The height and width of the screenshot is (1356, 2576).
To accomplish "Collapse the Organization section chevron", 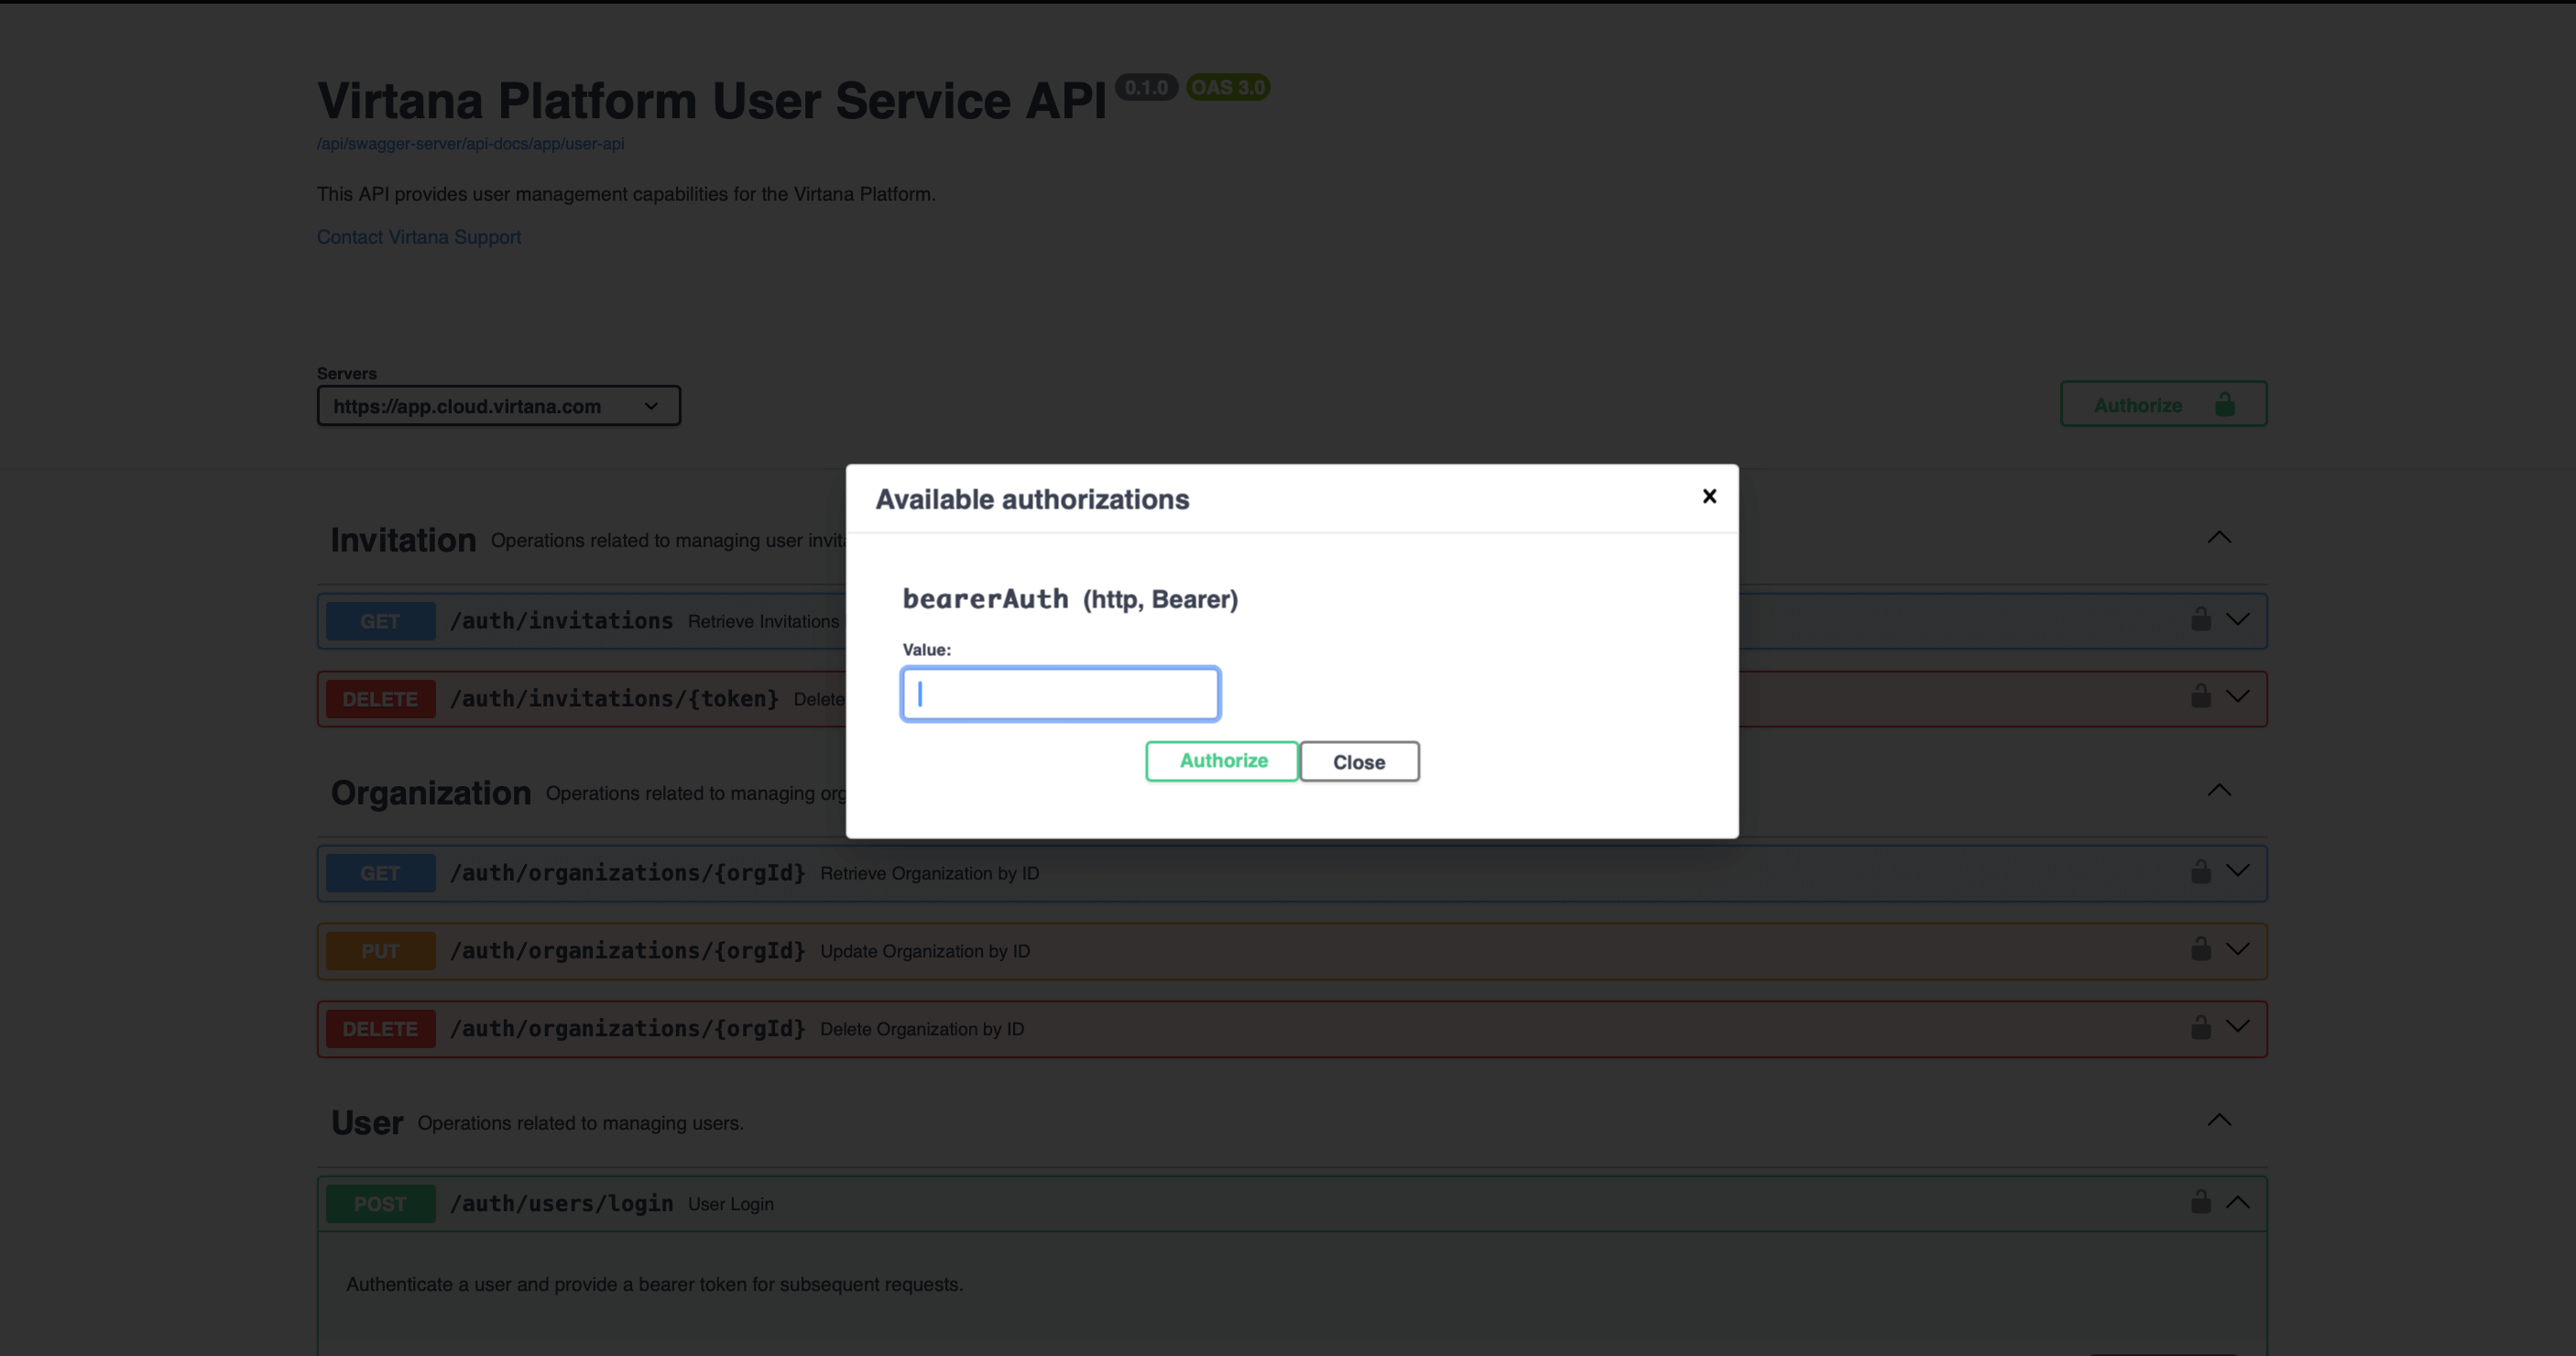I will click(x=2219, y=790).
